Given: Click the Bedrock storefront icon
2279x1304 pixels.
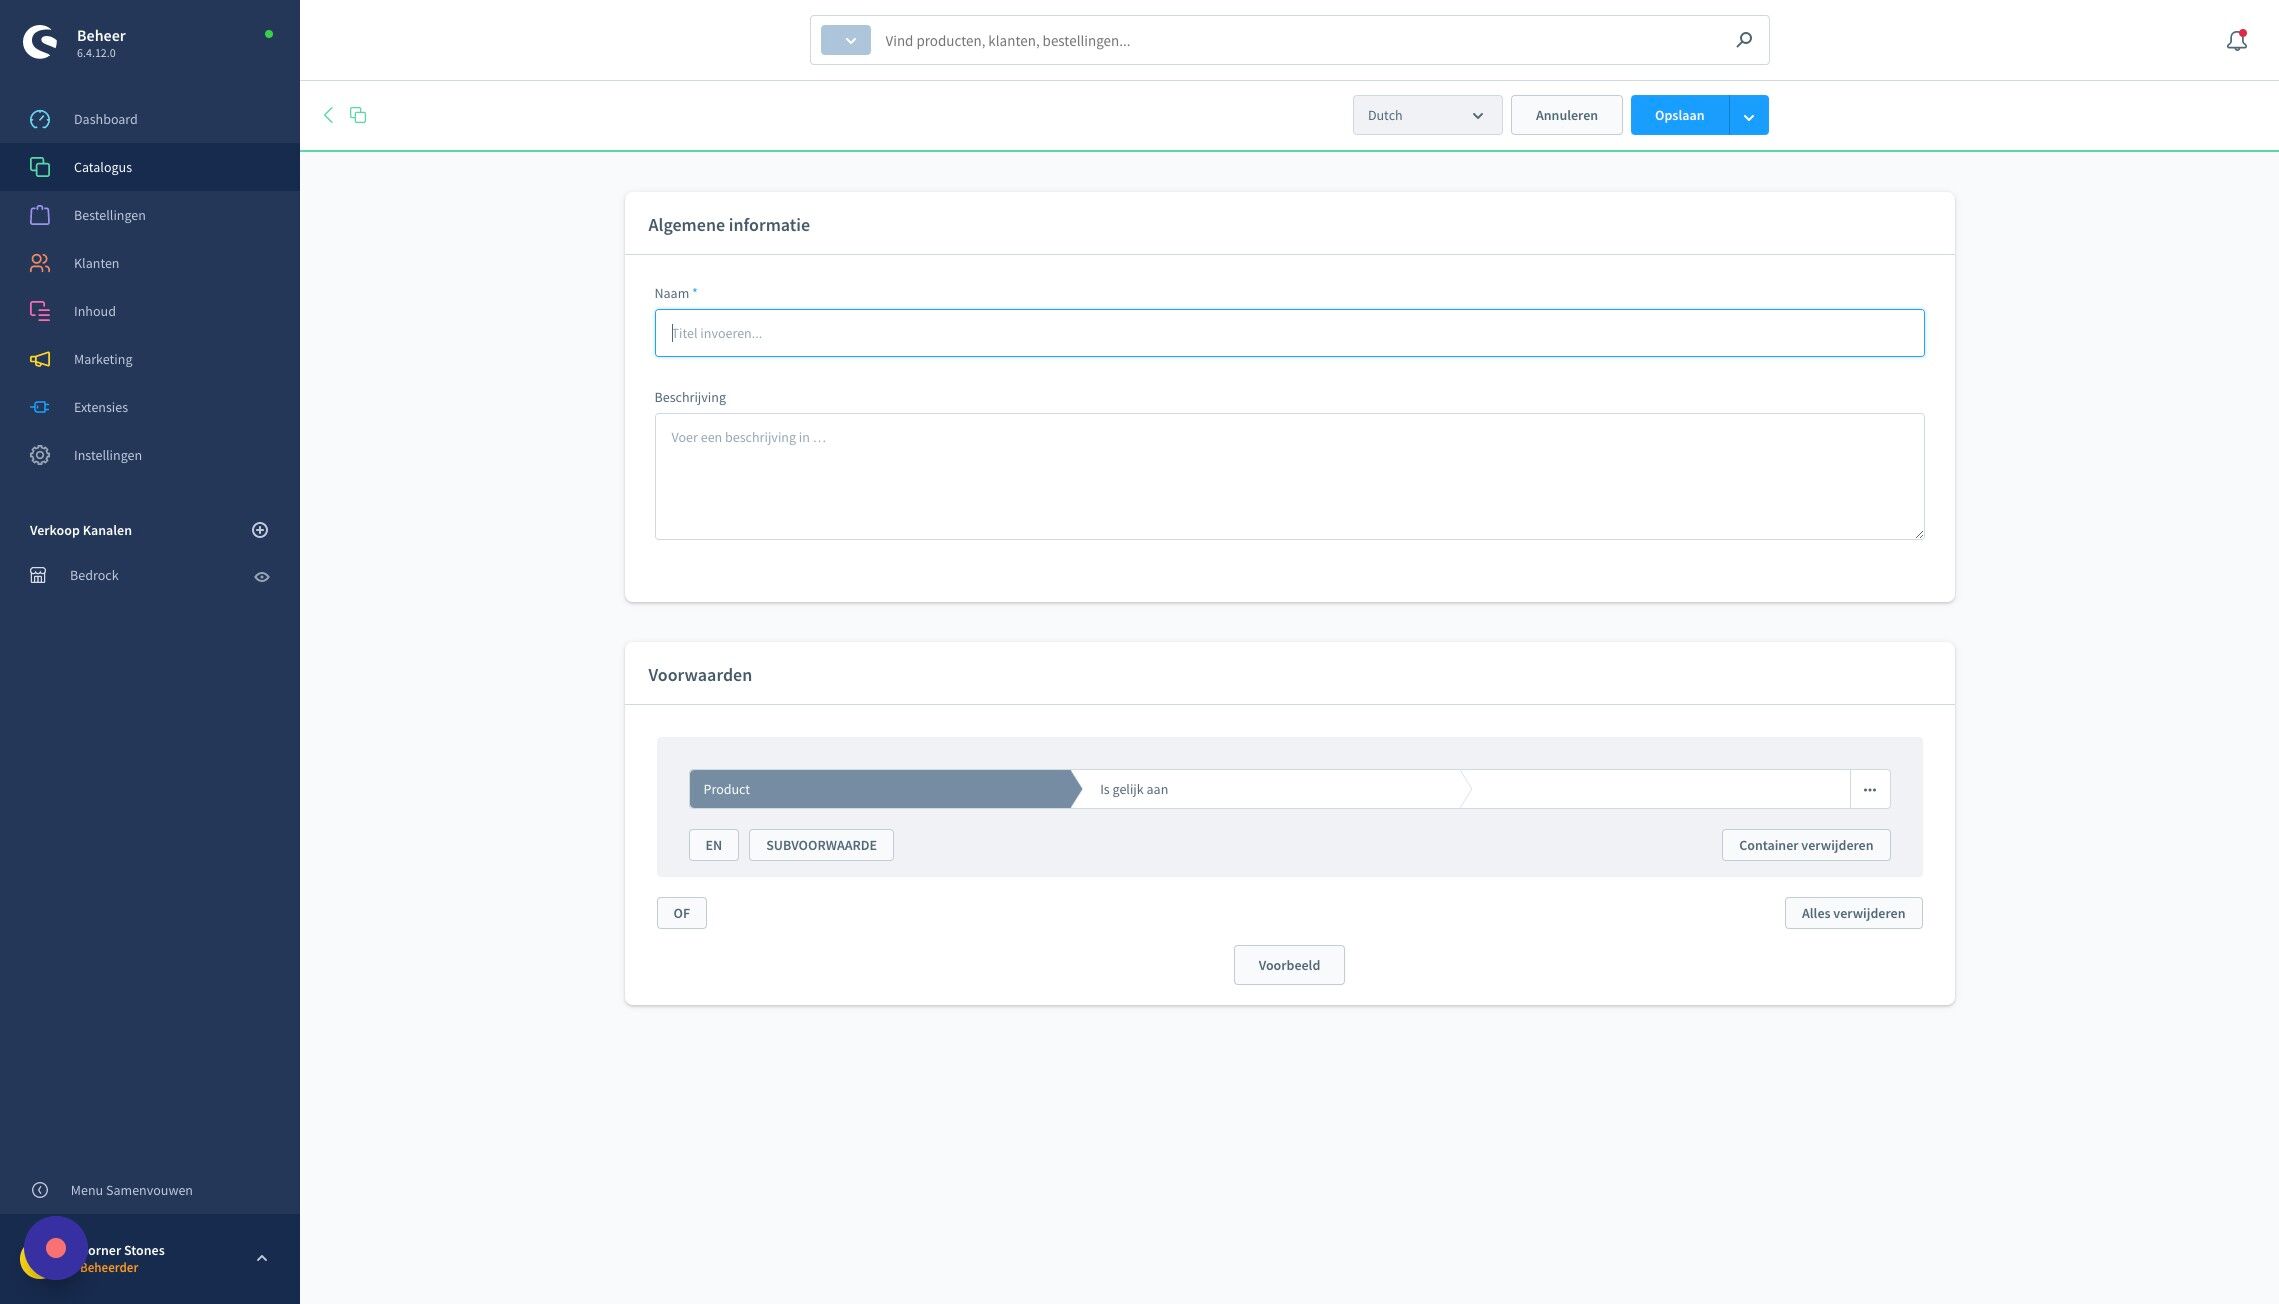Looking at the screenshot, I should [38, 575].
